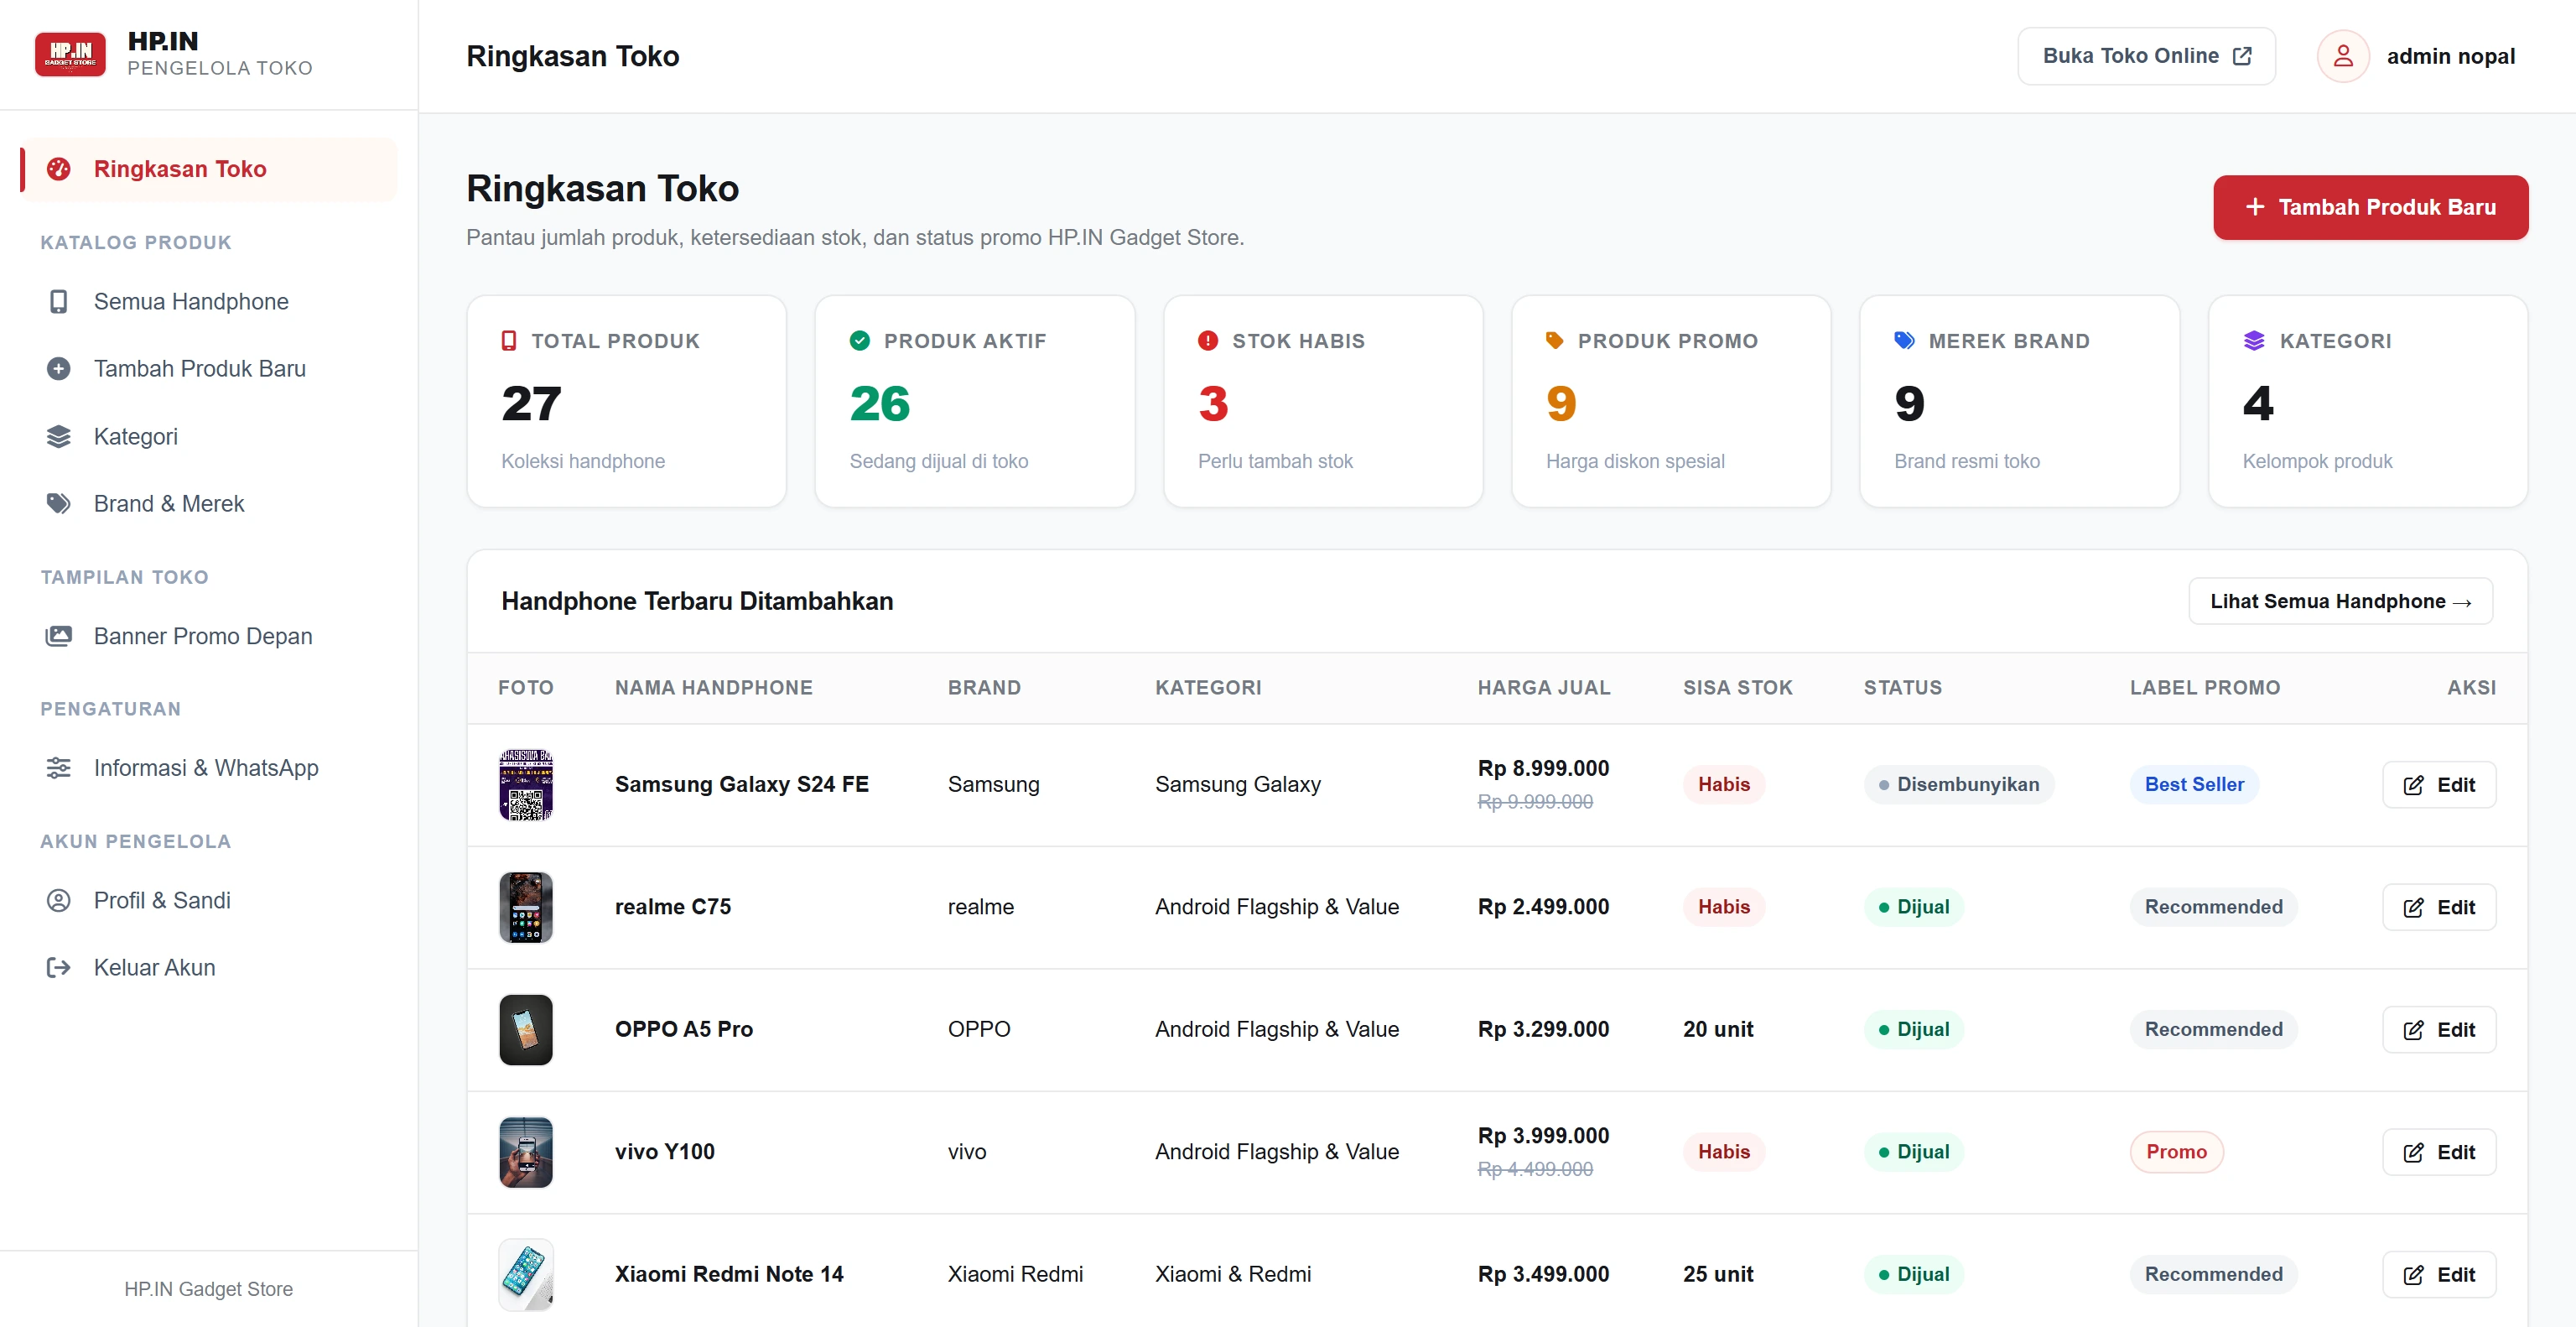The height and width of the screenshot is (1327, 2576).
Task: Click the red Tambah Produk Baru button
Action: click(2370, 208)
